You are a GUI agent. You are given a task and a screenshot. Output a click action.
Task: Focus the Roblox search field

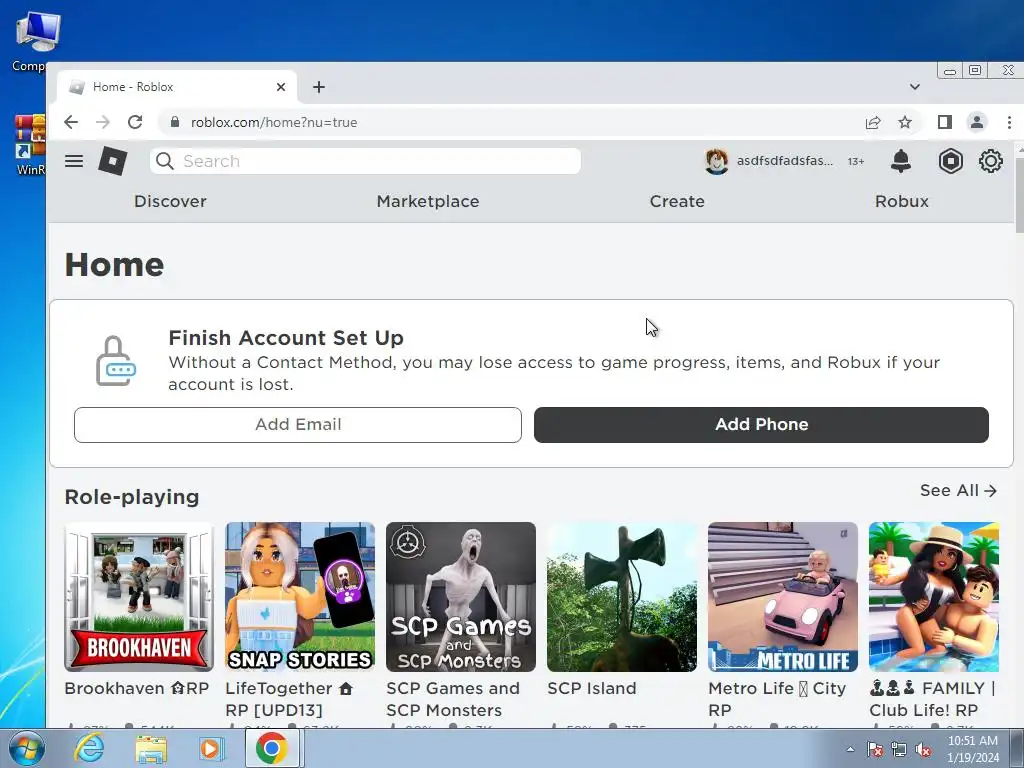pos(365,161)
